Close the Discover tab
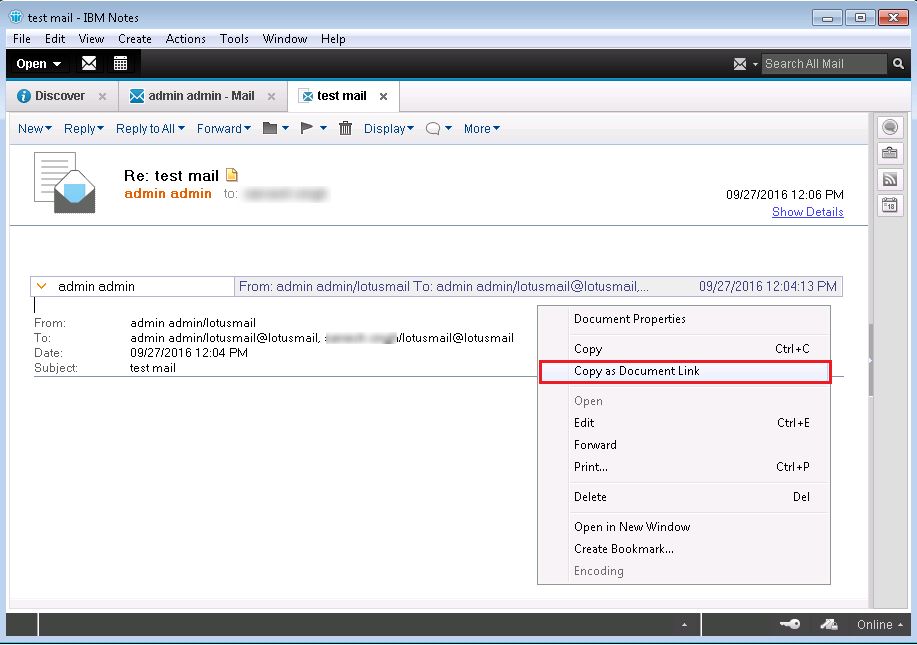This screenshot has width=917, height=645. (102, 96)
